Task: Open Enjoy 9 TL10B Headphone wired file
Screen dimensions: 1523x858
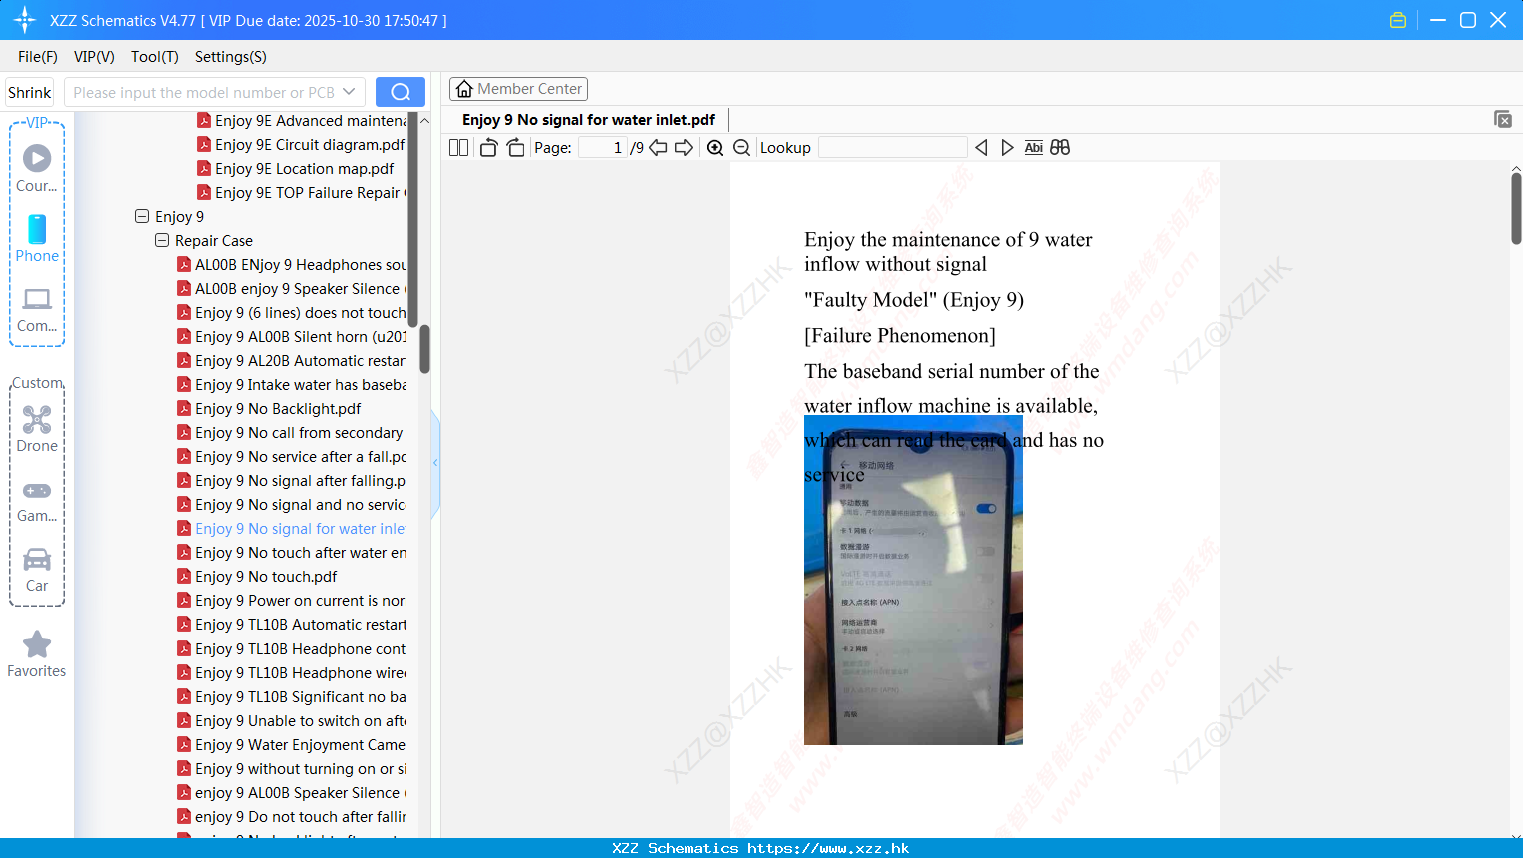Action: click(x=292, y=672)
